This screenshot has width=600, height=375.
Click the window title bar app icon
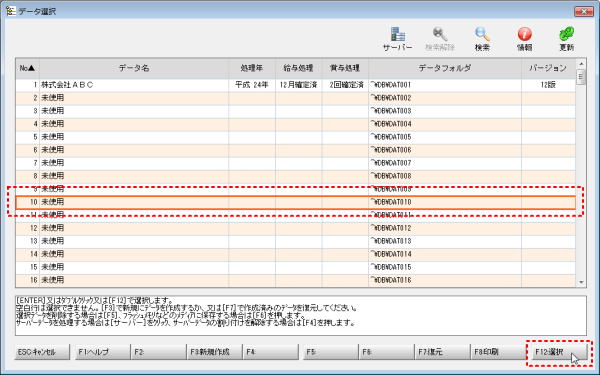[11, 11]
